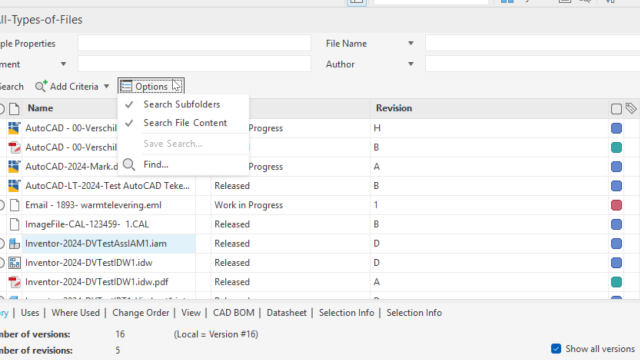Open the CAD BOM tab

pyautogui.click(x=233, y=313)
